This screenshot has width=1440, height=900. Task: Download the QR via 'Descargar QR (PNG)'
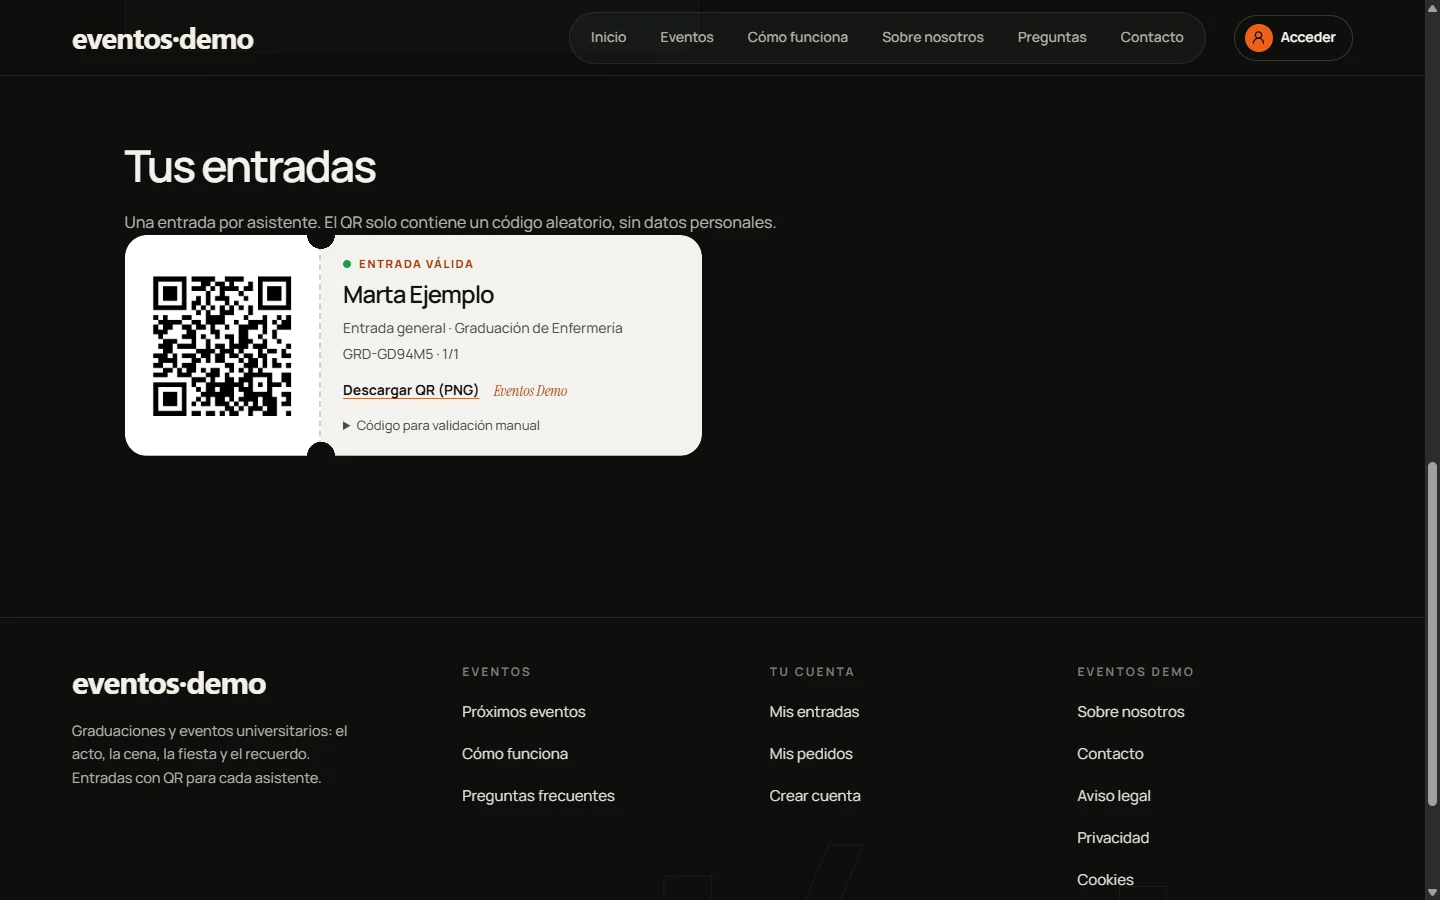point(411,391)
